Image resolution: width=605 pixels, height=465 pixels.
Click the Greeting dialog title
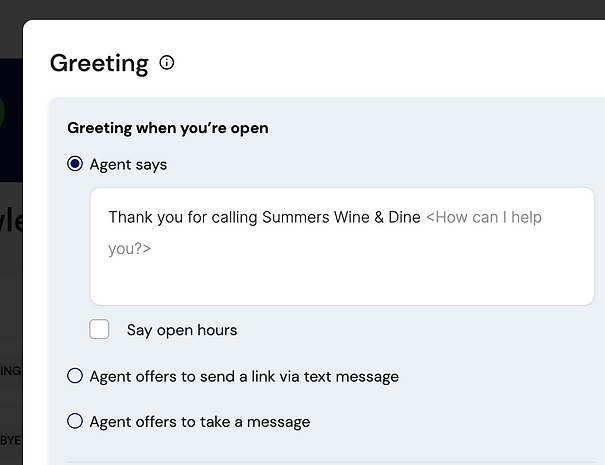99,64
